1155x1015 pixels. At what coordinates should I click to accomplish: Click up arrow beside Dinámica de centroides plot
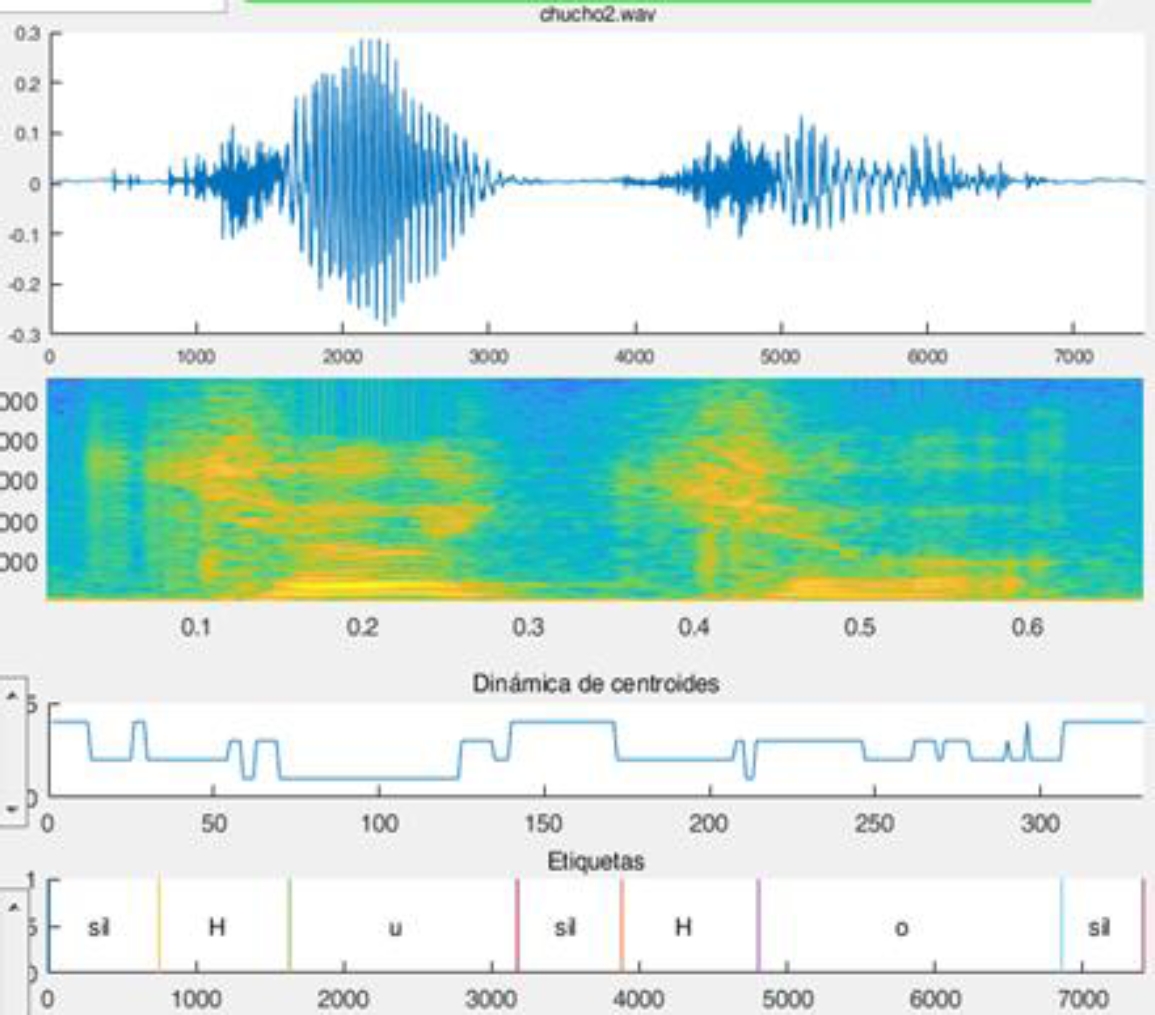[x=14, y=693]
